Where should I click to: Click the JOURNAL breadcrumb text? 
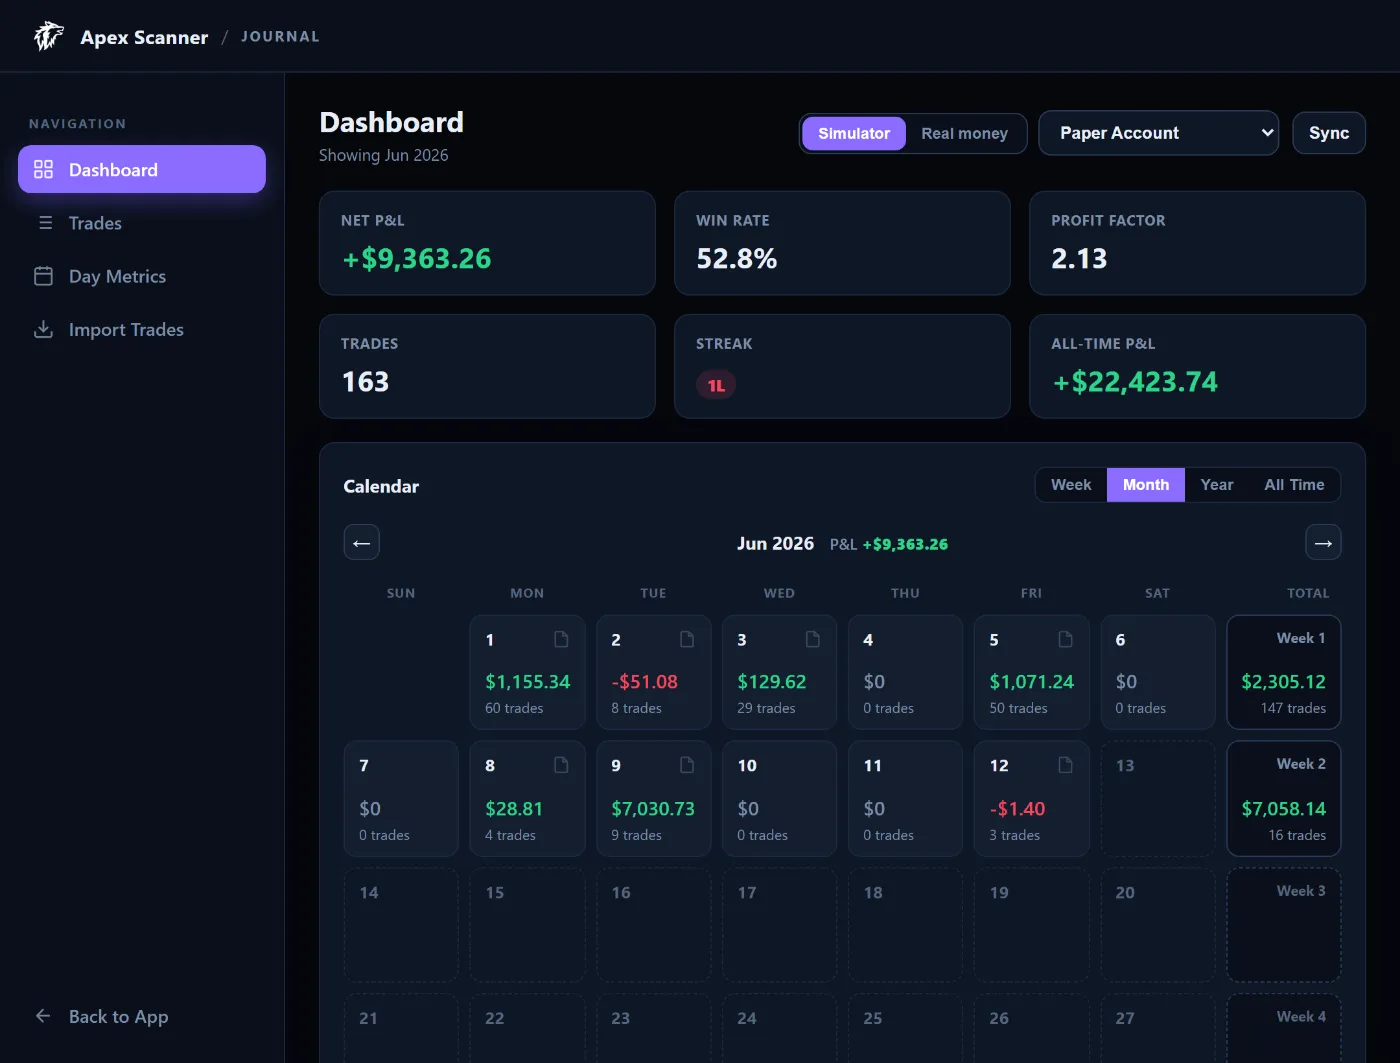(280, 36)
